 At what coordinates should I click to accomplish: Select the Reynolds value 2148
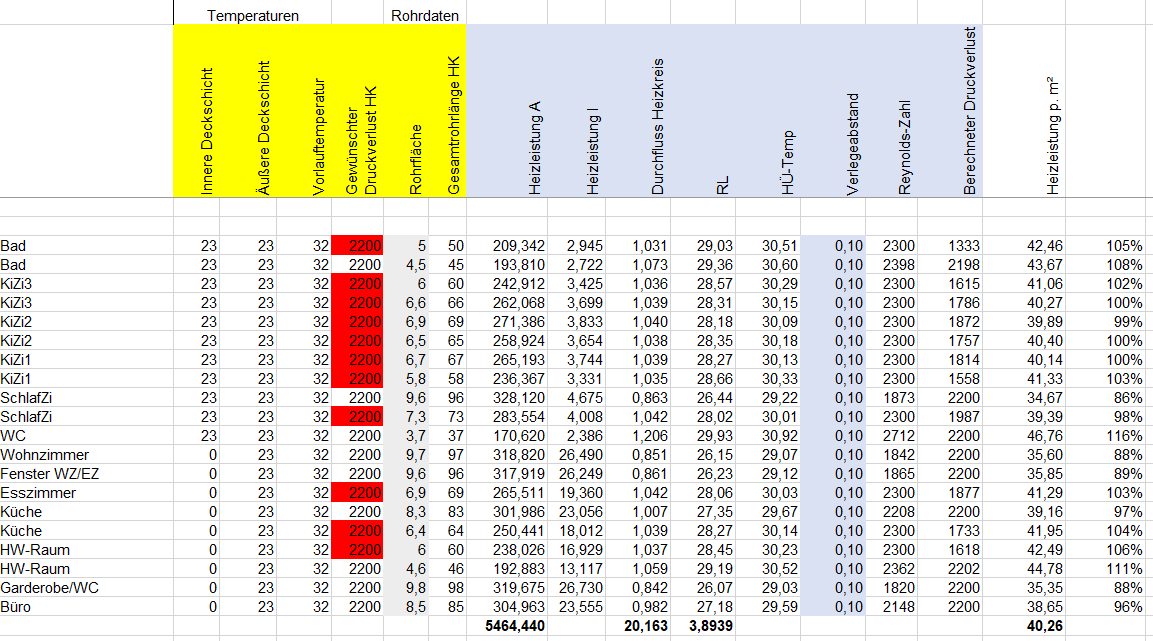coord(899,607)
